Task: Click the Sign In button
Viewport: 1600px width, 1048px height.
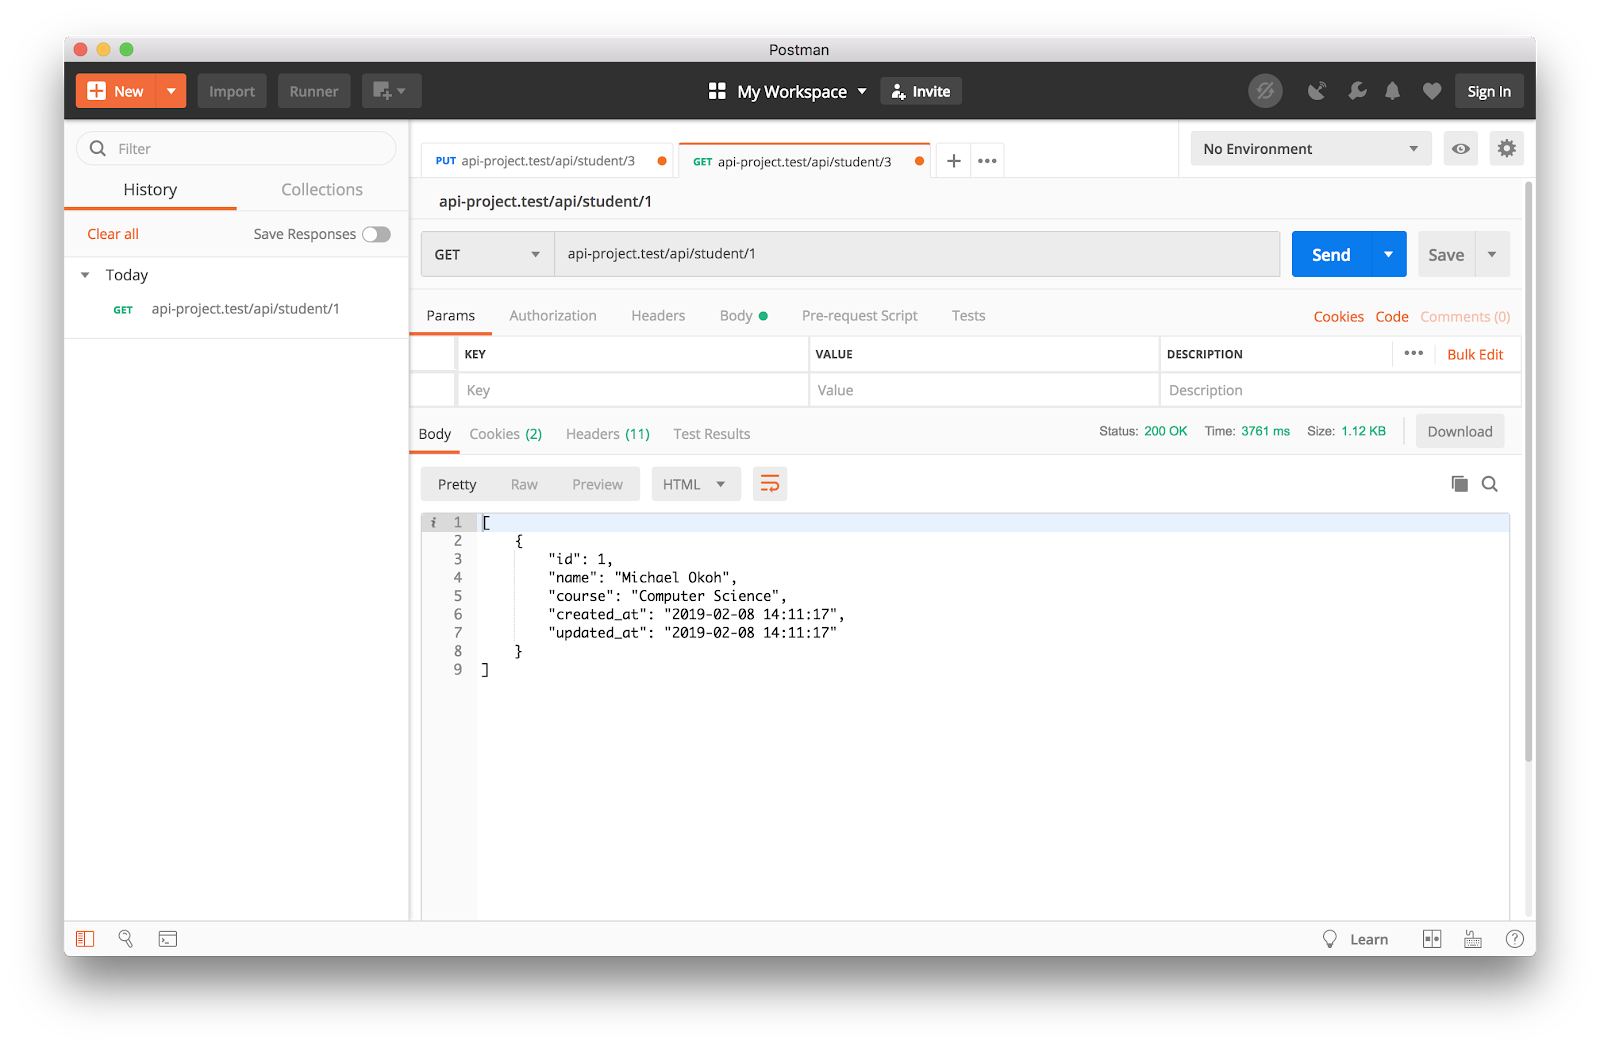Action: [x=1489, y=91]
